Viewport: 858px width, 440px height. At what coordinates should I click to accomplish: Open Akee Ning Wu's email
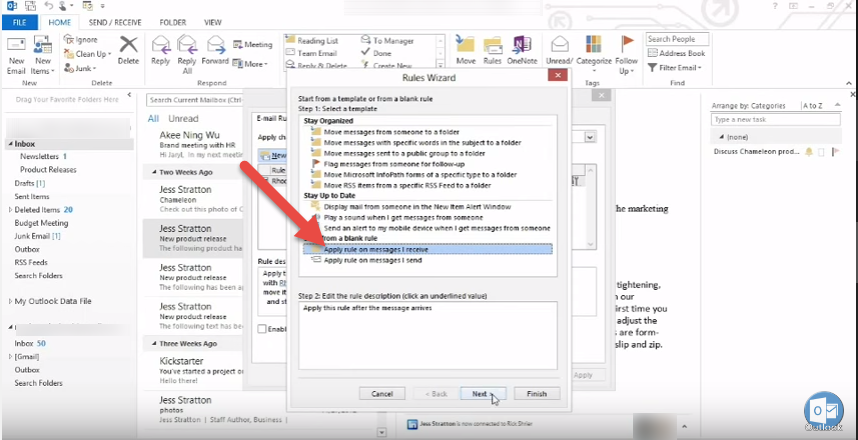click(x=194, y=144)
